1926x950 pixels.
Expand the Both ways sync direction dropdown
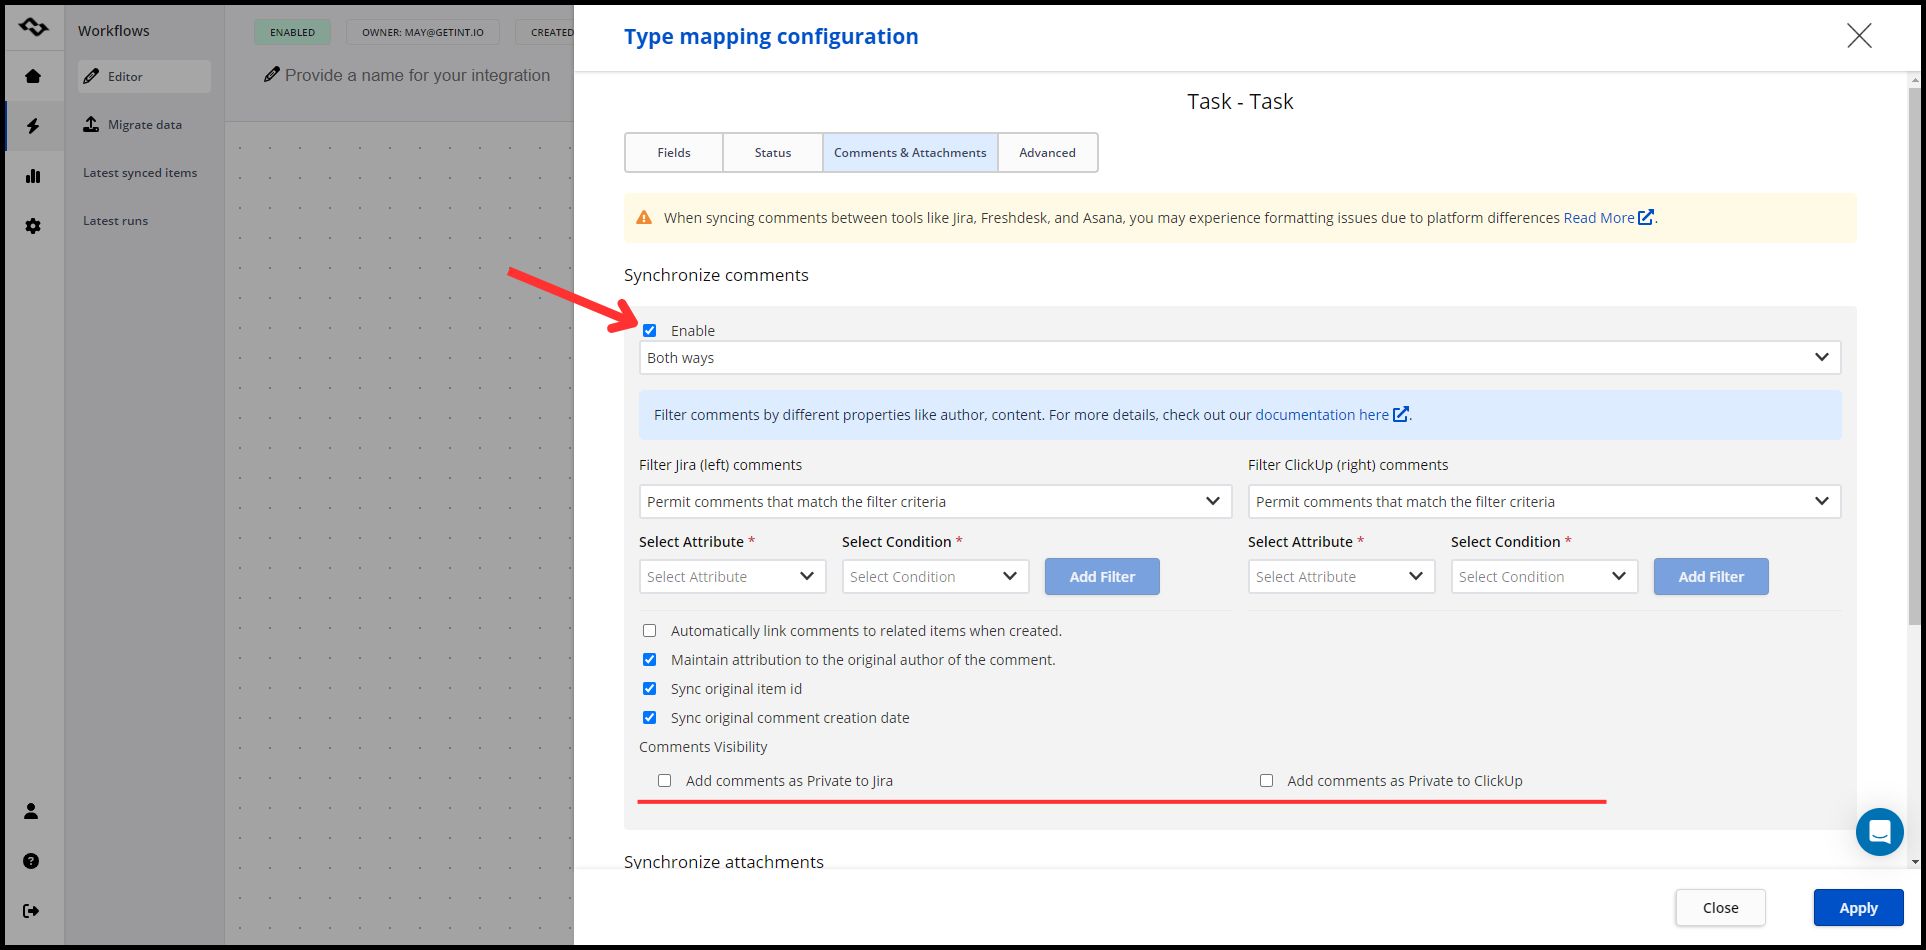click(x=1239, y=358)
